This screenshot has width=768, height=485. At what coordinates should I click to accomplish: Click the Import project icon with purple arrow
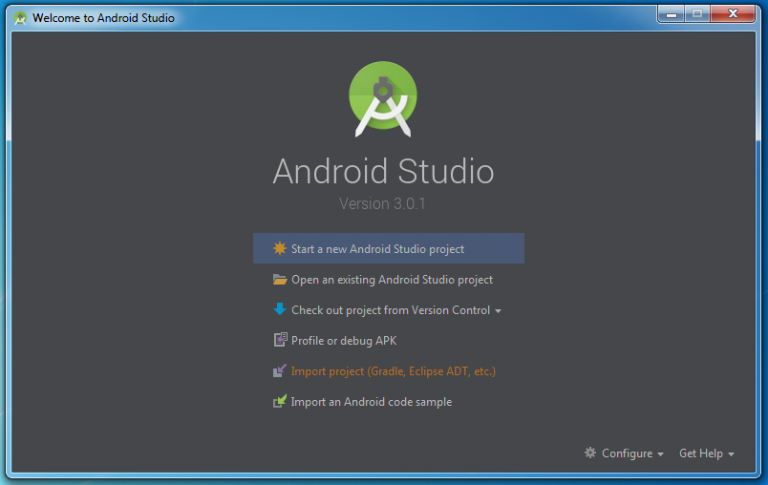(x=280, y=371)
